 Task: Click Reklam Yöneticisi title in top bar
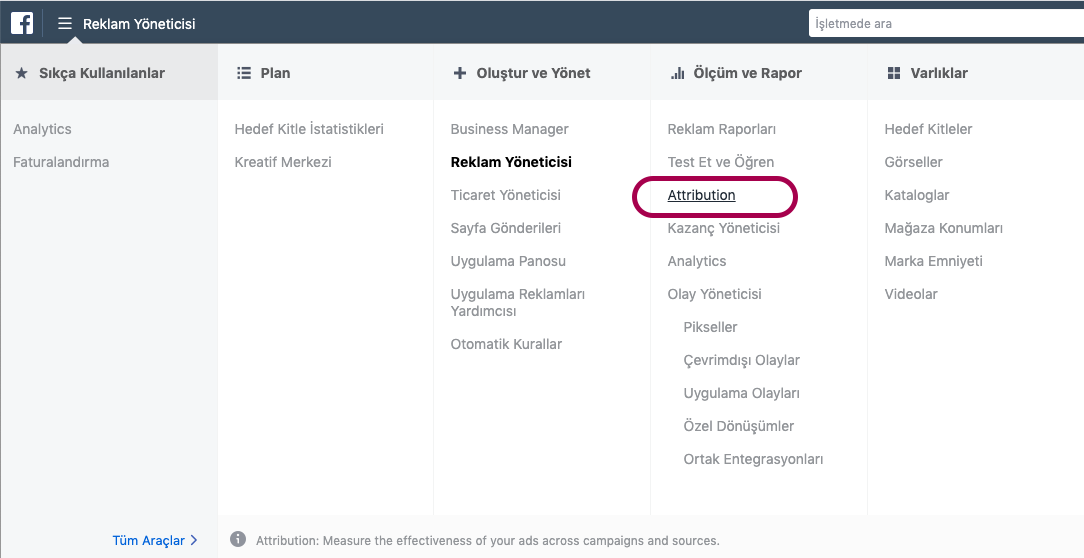point(139,24)
